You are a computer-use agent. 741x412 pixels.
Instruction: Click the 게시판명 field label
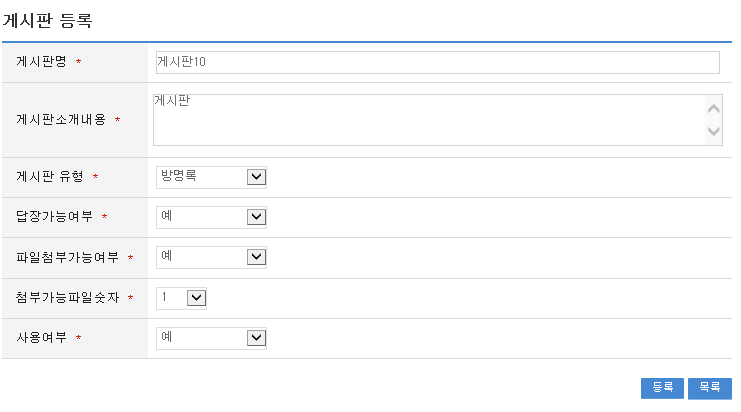pos(41,62)
